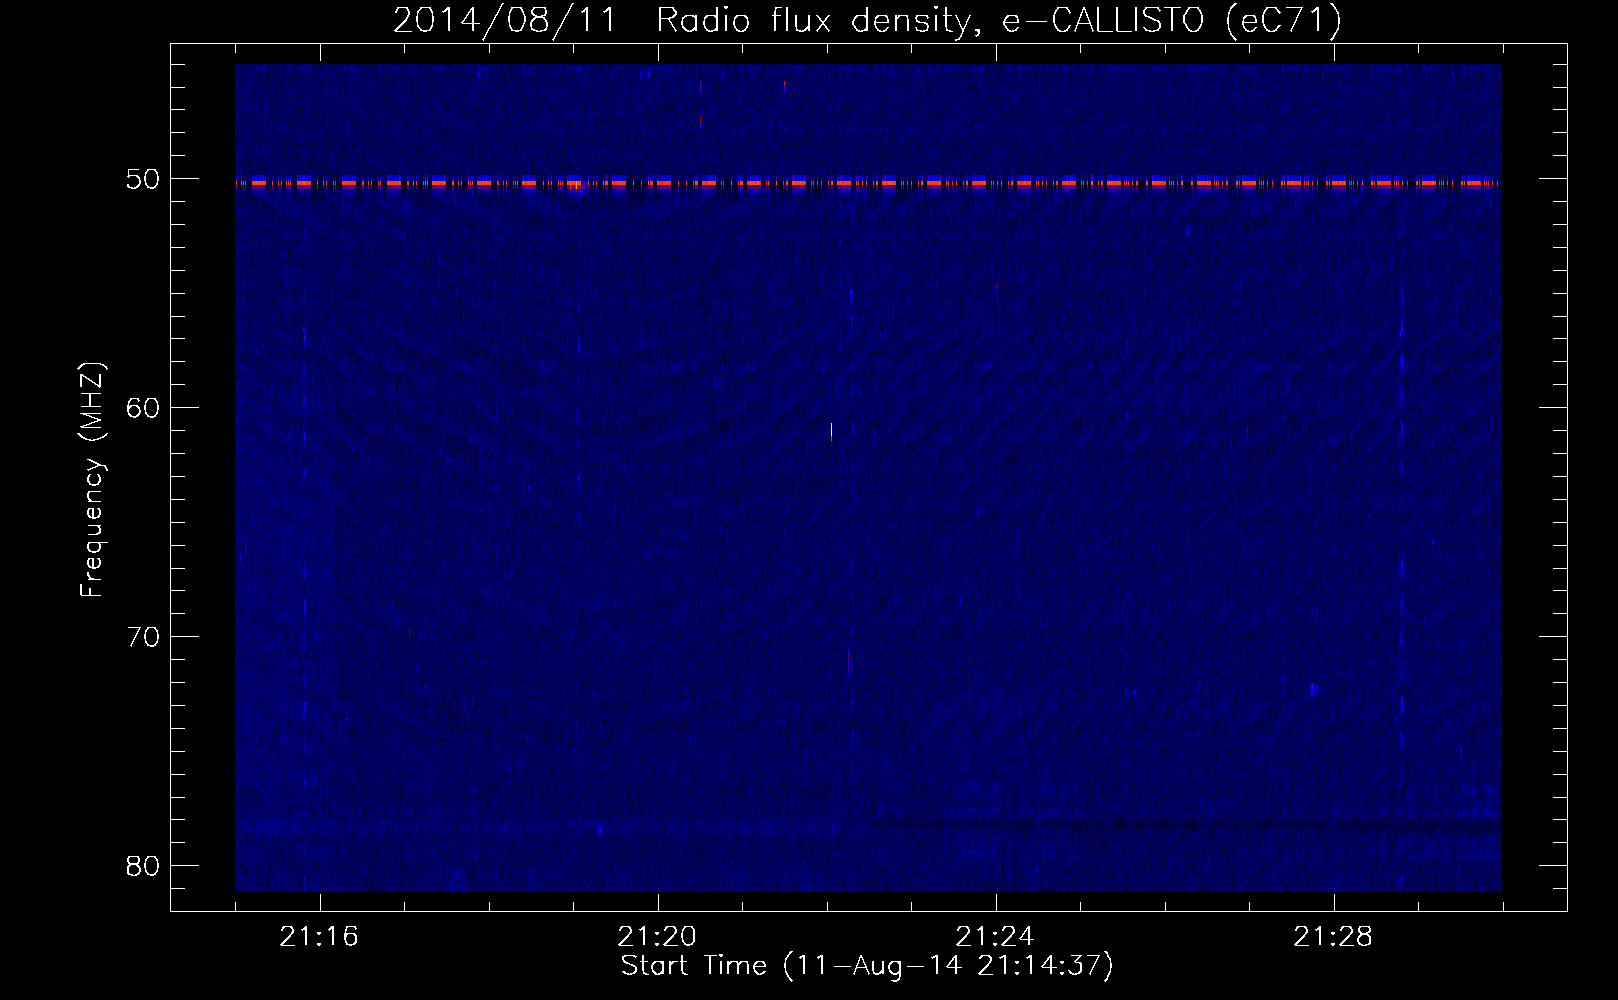
Task: Click the 'Frequency (MHZ)' axis label
Action: (92, 479)
